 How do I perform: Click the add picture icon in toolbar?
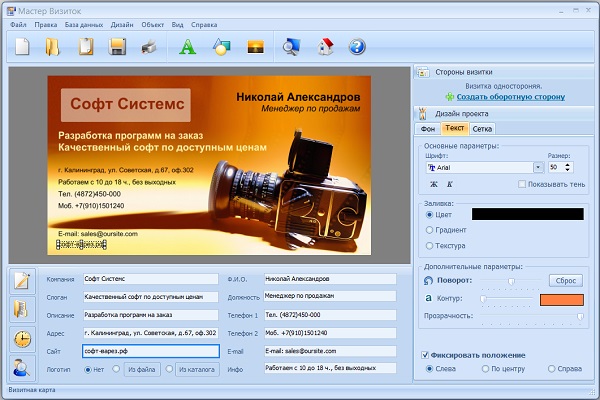pyautogui.click(x=254, y=46)
